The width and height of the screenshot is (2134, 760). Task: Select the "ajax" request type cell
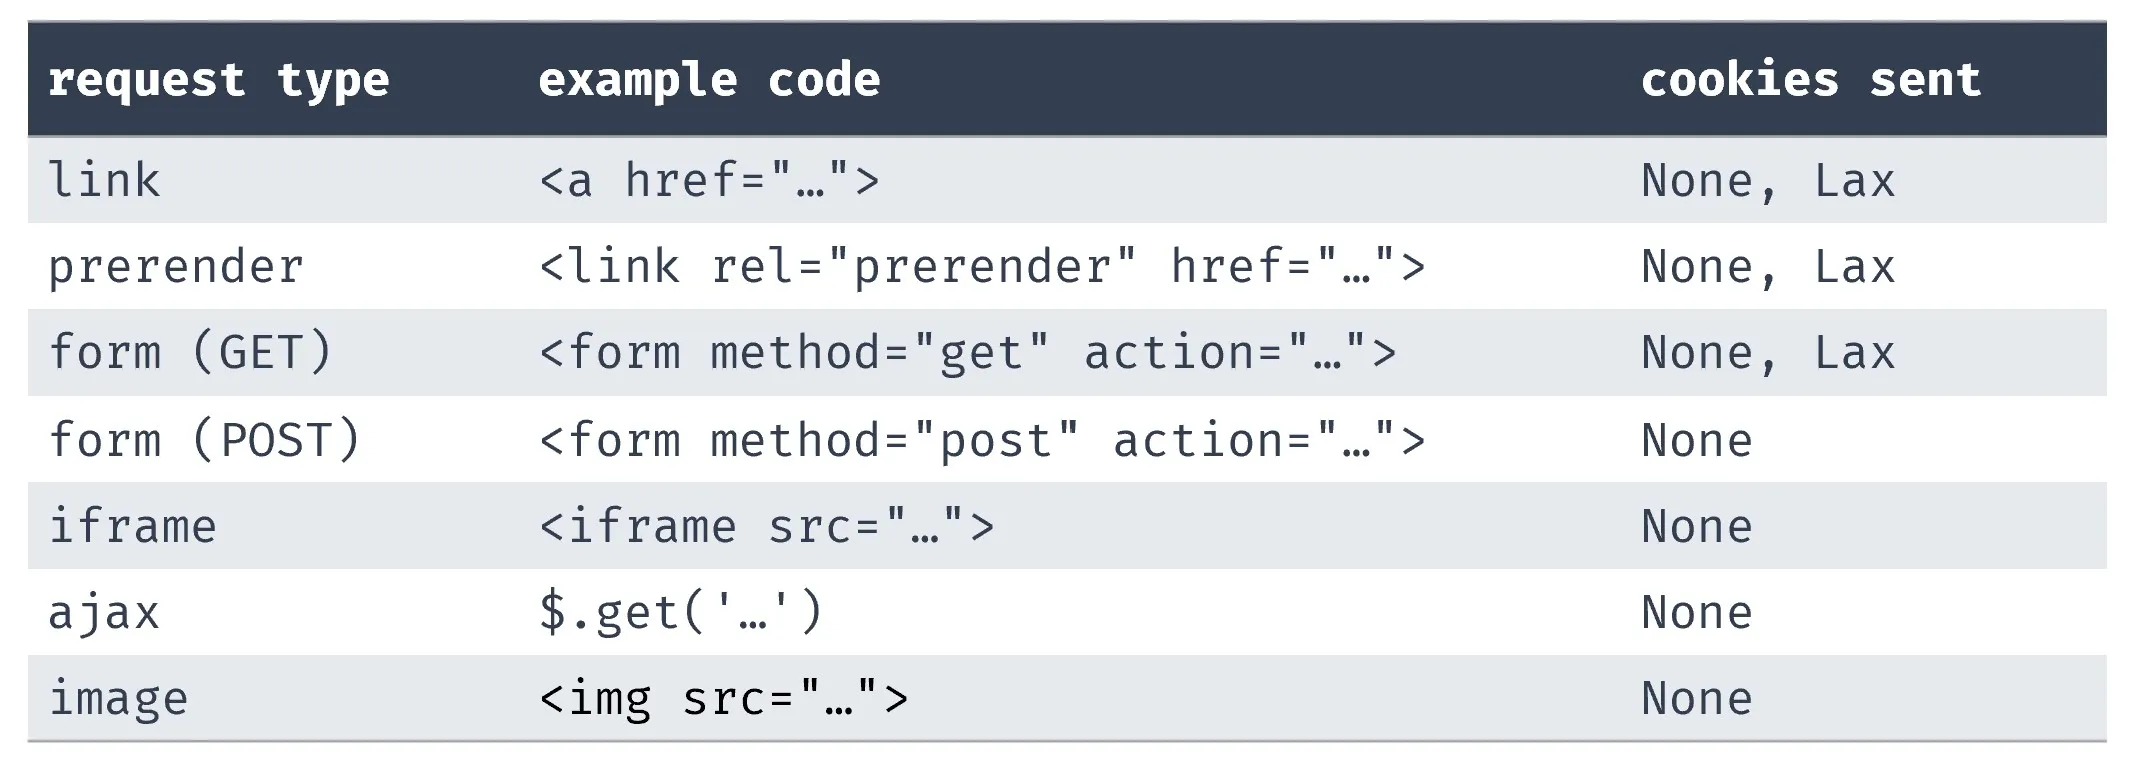pos(104,612)
